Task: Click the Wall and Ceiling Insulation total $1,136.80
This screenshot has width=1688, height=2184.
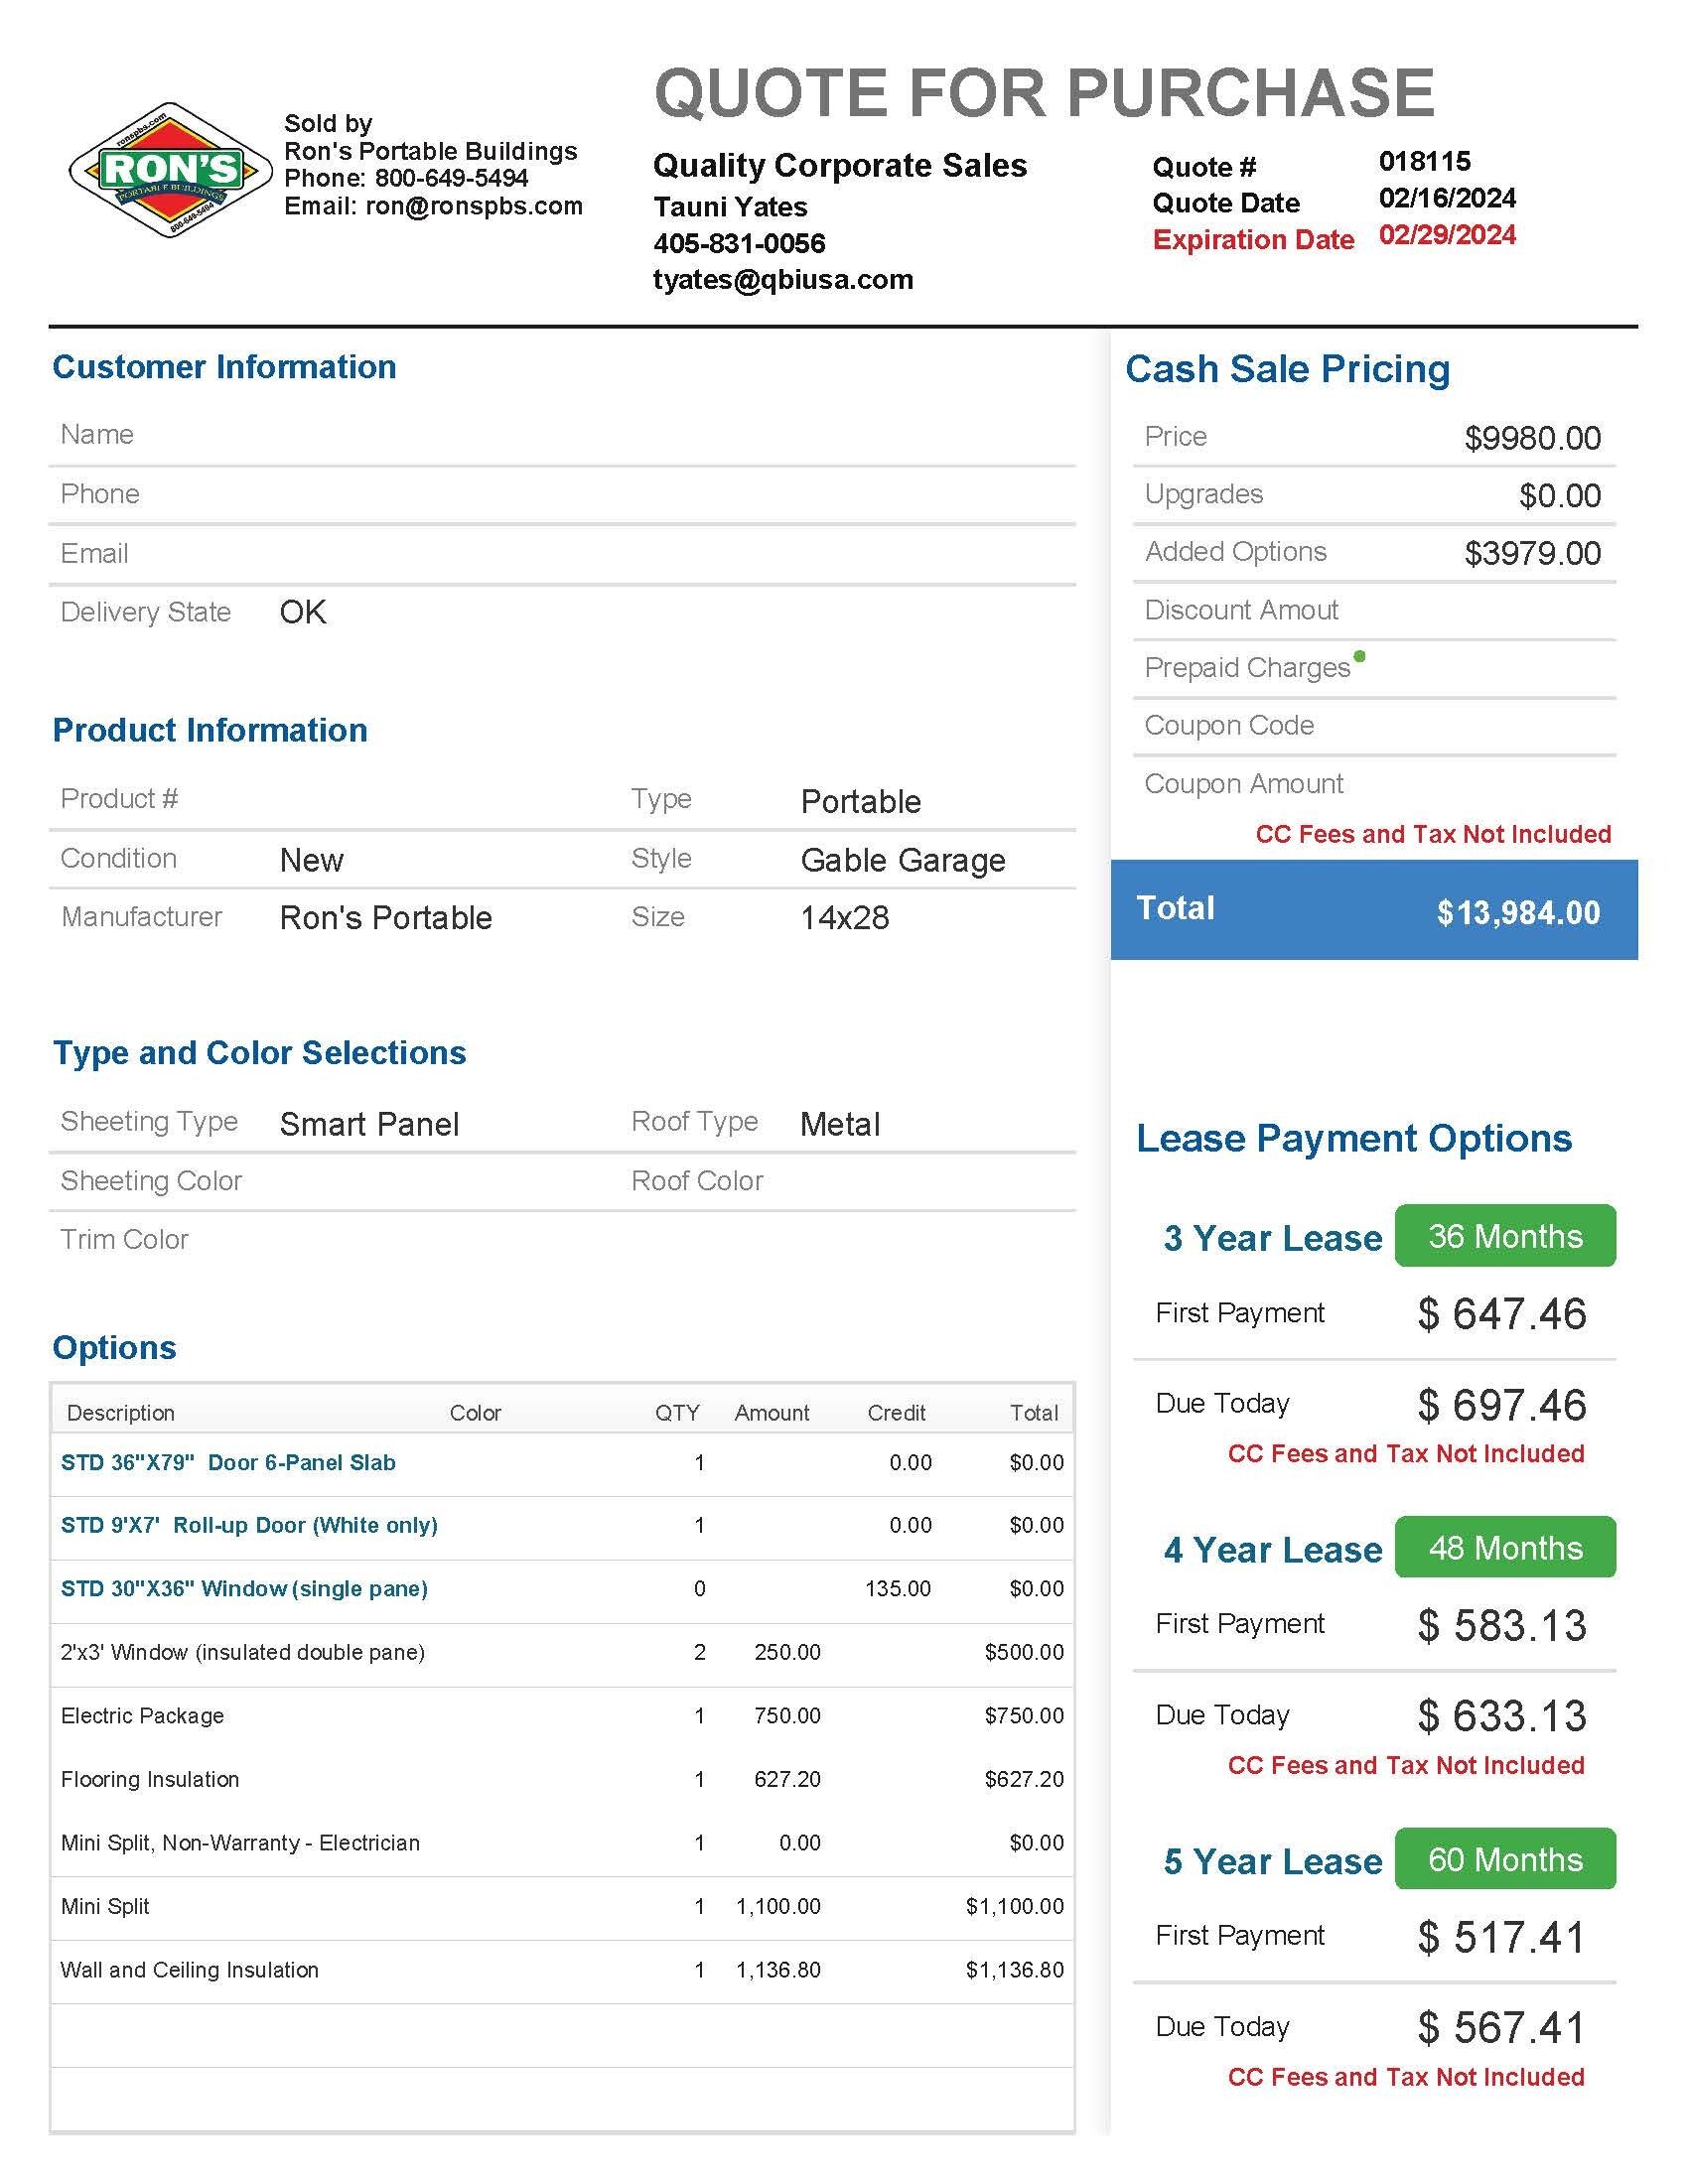Action: click(1015, 1970)
